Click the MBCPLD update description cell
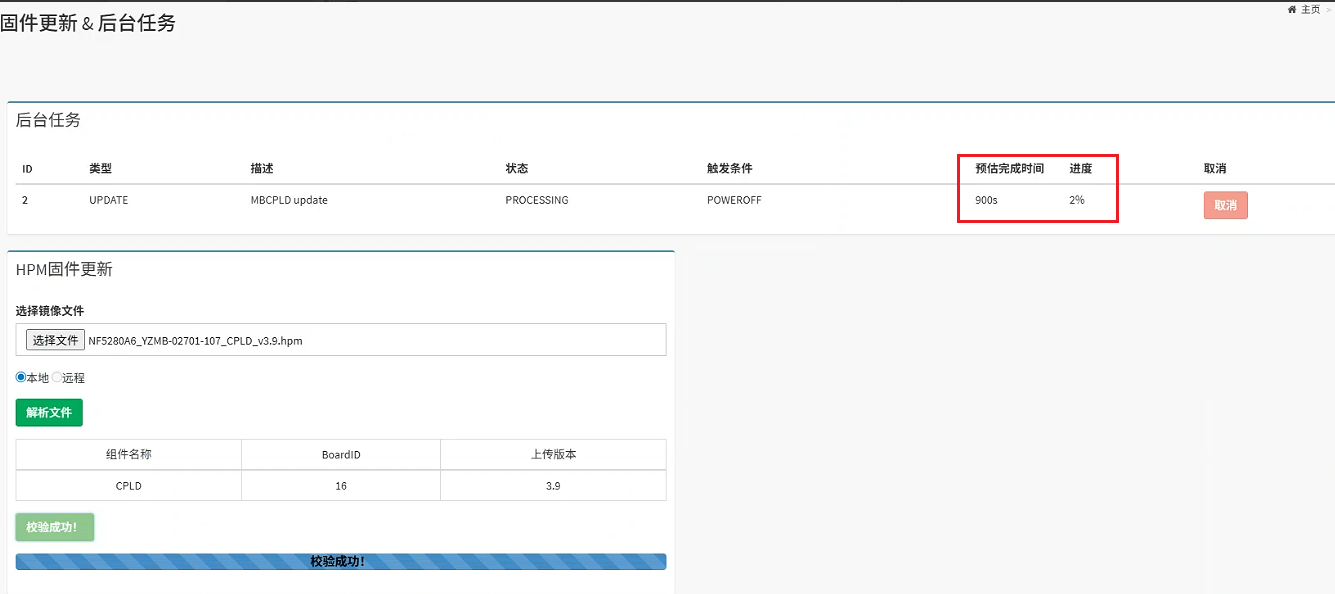Viewport: 1335px width, 594px height. coord(289,200)
